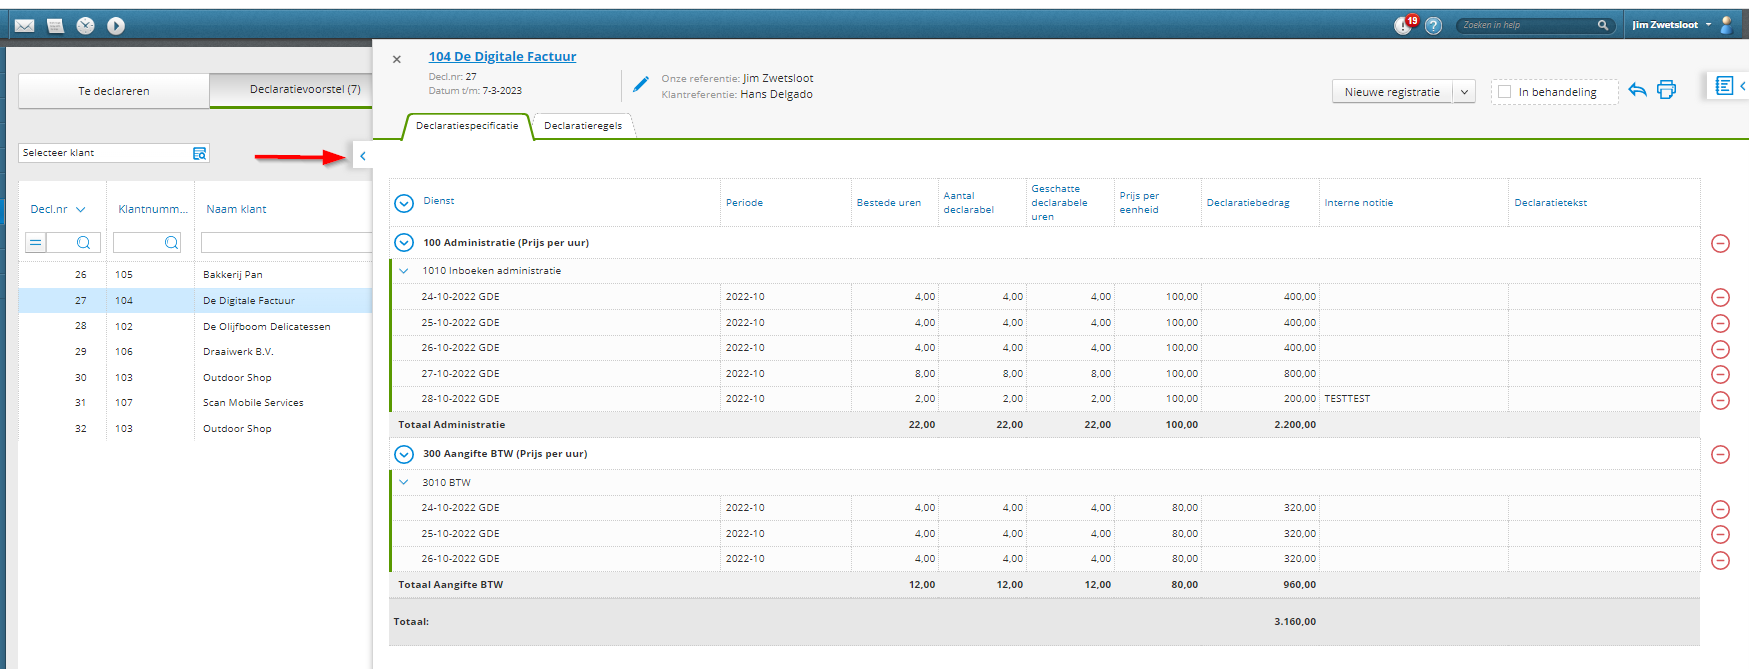
Task: Click the Zoeken in help search field
Action: coord(1525,25)
